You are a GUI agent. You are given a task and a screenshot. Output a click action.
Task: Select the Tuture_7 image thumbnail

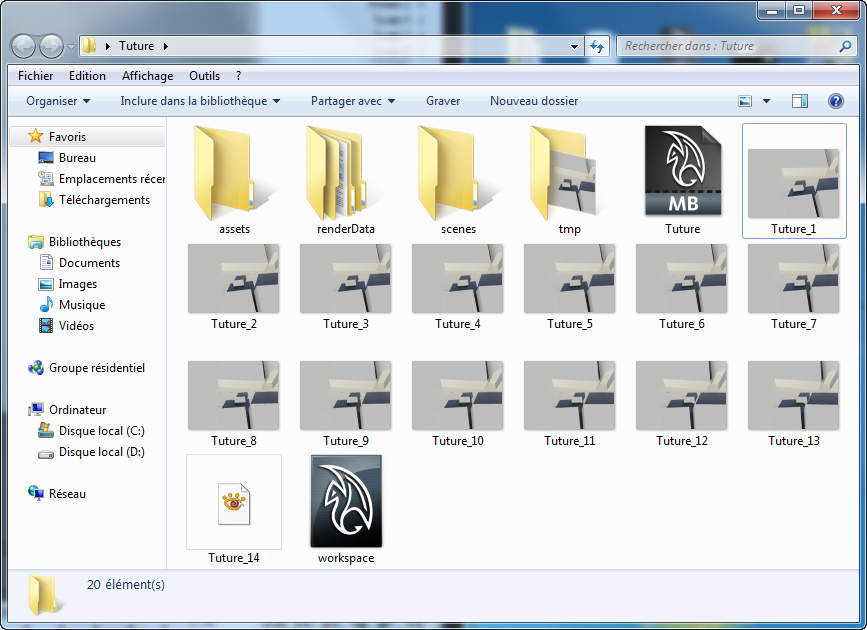794,279
